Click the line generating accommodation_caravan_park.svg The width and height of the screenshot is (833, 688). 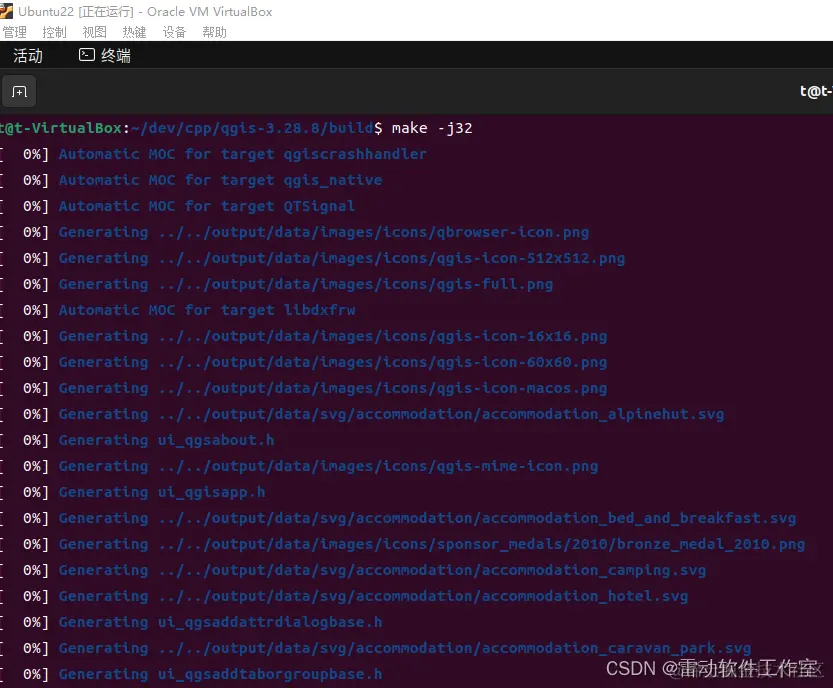coord(405,649)
